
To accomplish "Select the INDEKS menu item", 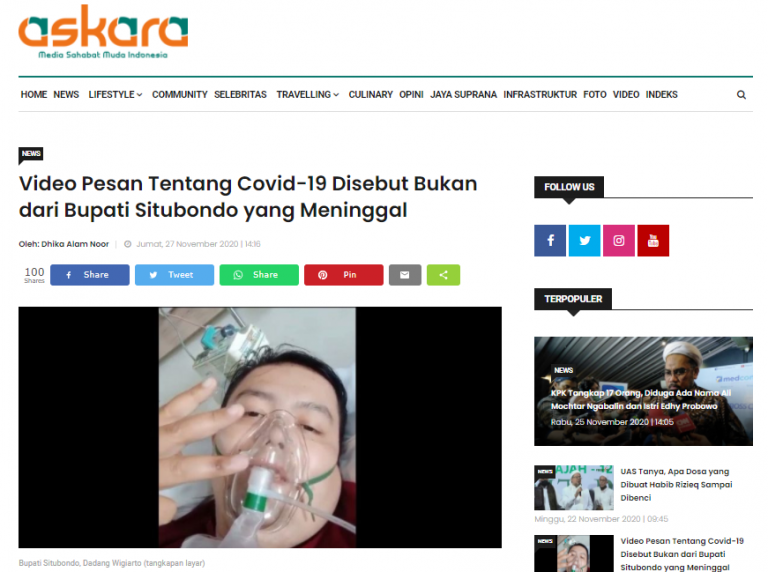I will (x=661, y=95).
